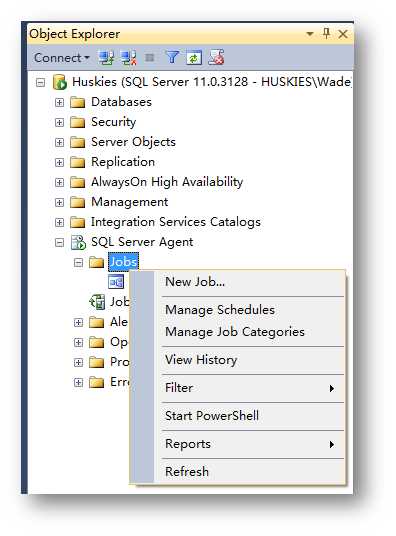
Task: Click the Job Activity Monitor icon
Action: pyautogui.click(x=97, y=302)
